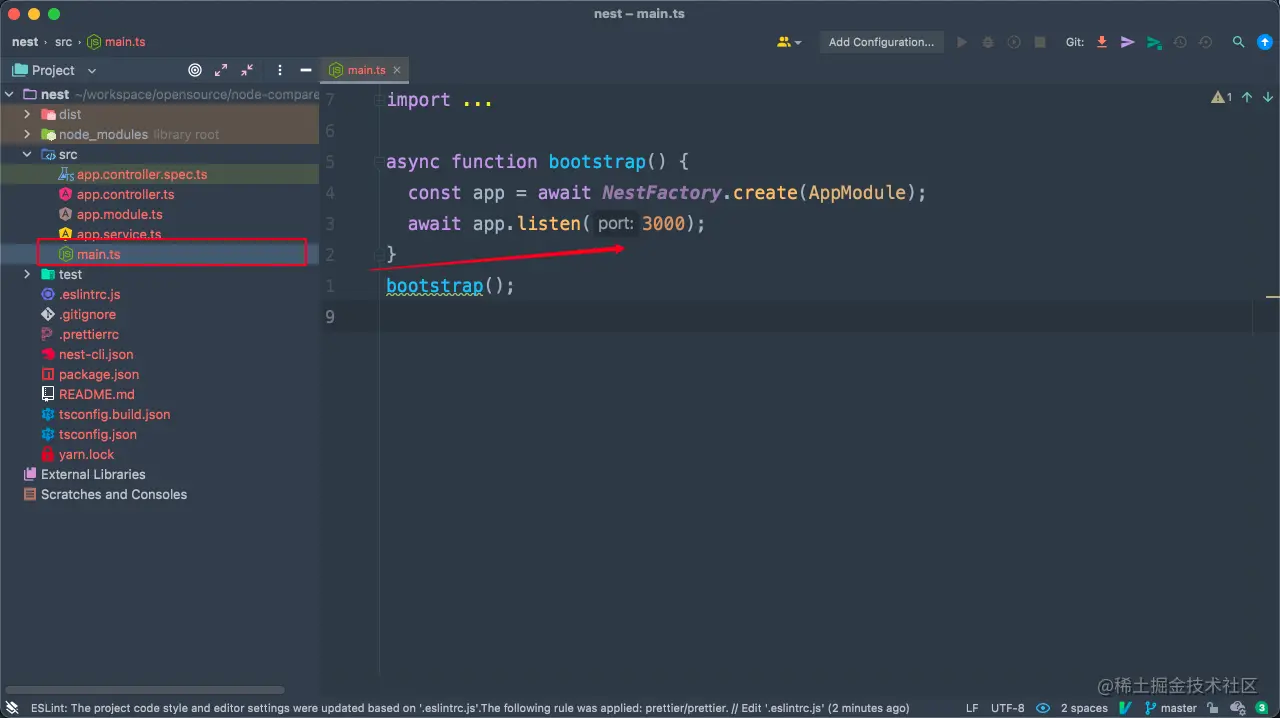Open tsconfig.json file

point(98,434)
